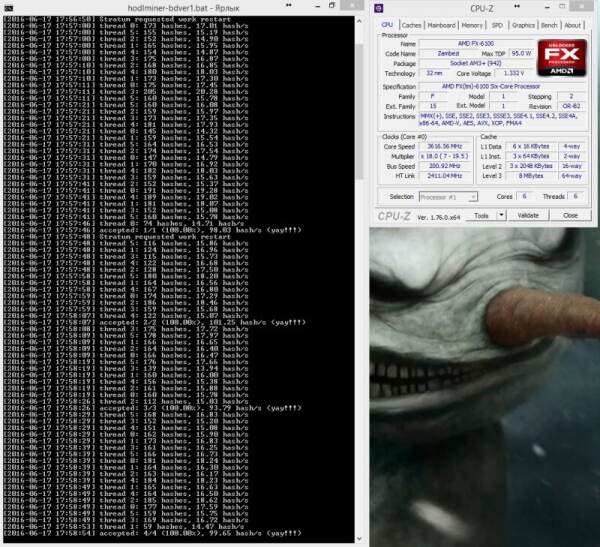600x547 pixels.
Task: Switch to the Caches tab
Action: coord(411,25)
